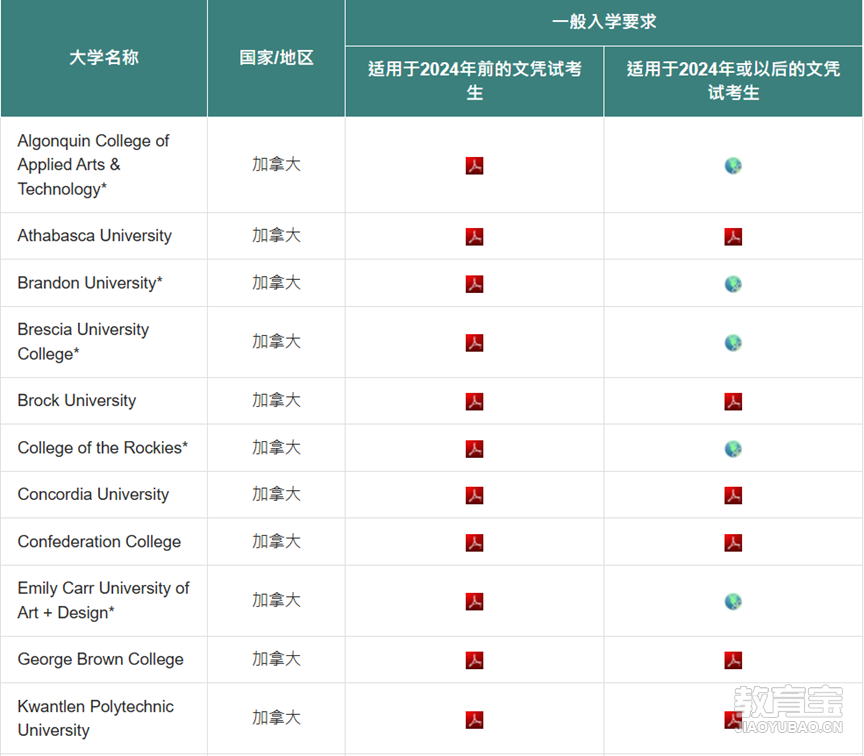Screen dimensions: 864x756
Task: Select the Confederation College name
Action: 99,542
